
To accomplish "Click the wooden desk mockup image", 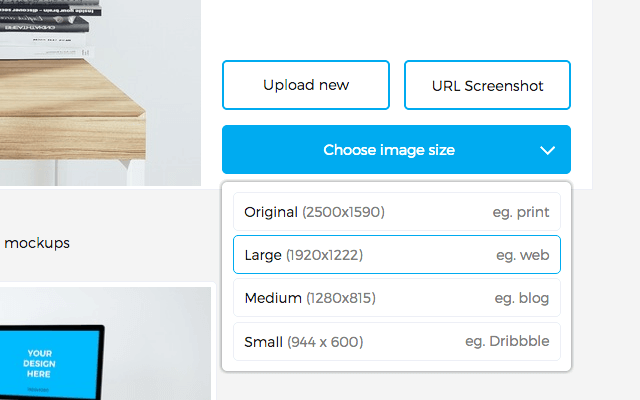I will (x=100, y=93).
